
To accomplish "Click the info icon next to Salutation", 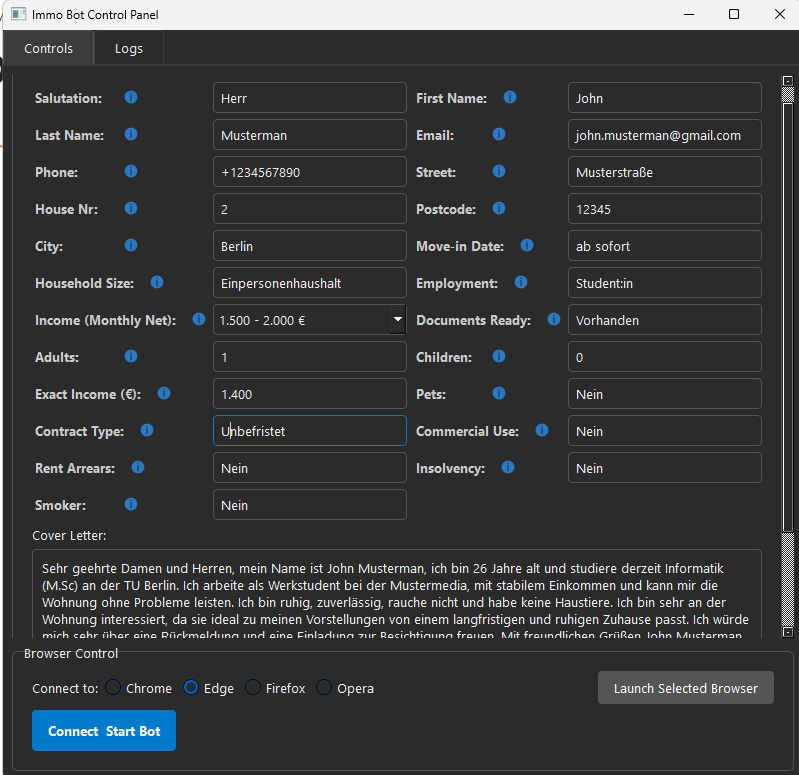I will 130,98.
